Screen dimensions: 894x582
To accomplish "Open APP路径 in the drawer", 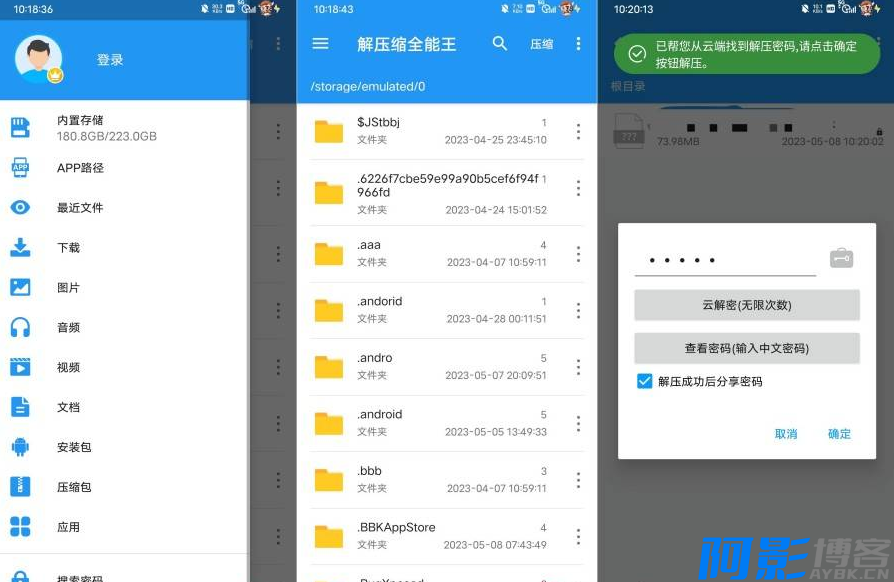I will [x=124, y=168].
